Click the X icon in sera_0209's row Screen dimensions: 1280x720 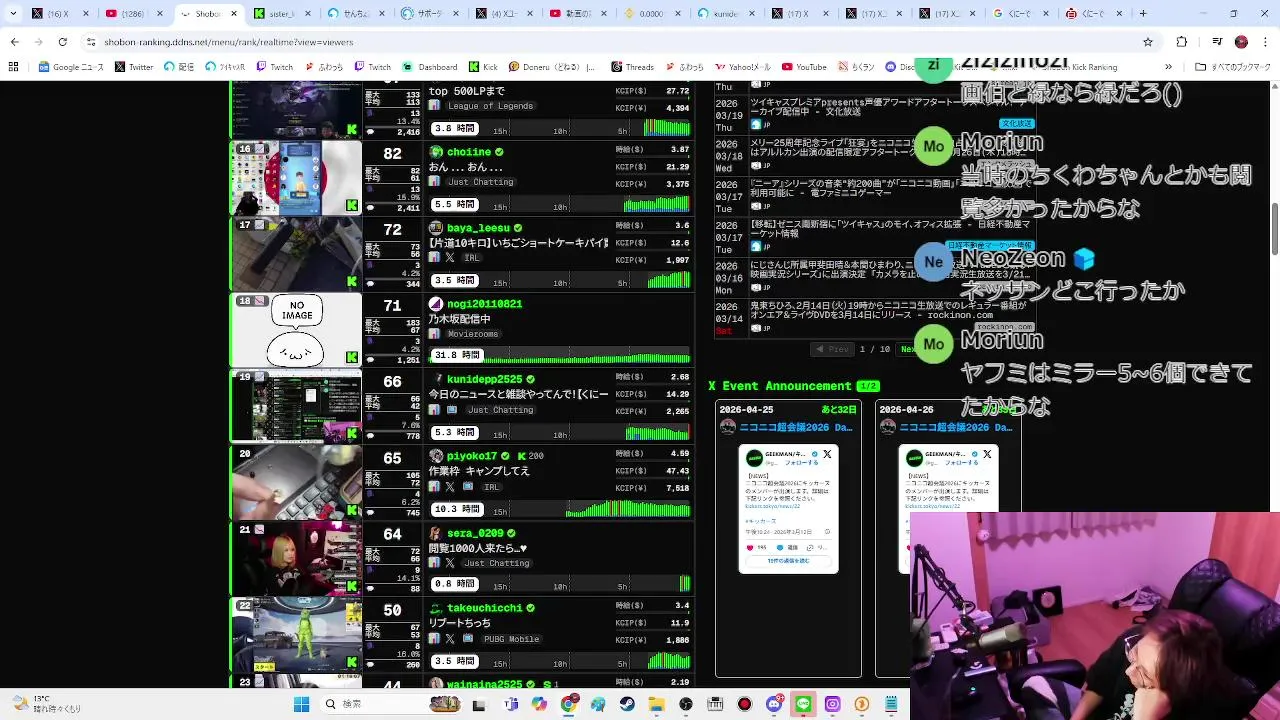coord(450,563)
